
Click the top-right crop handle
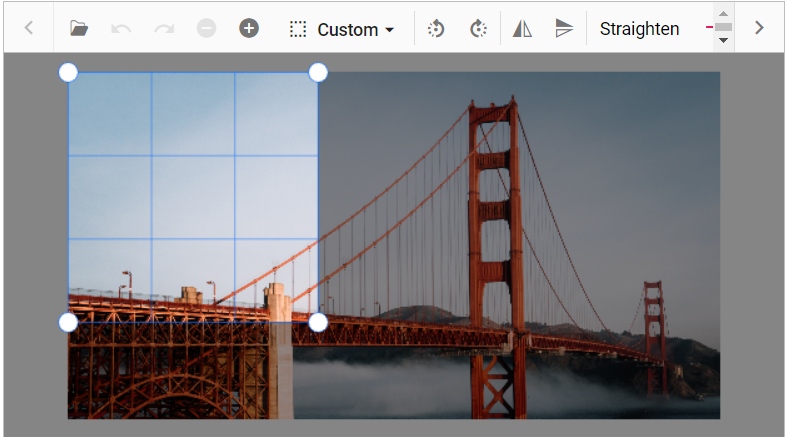(318, 72)
